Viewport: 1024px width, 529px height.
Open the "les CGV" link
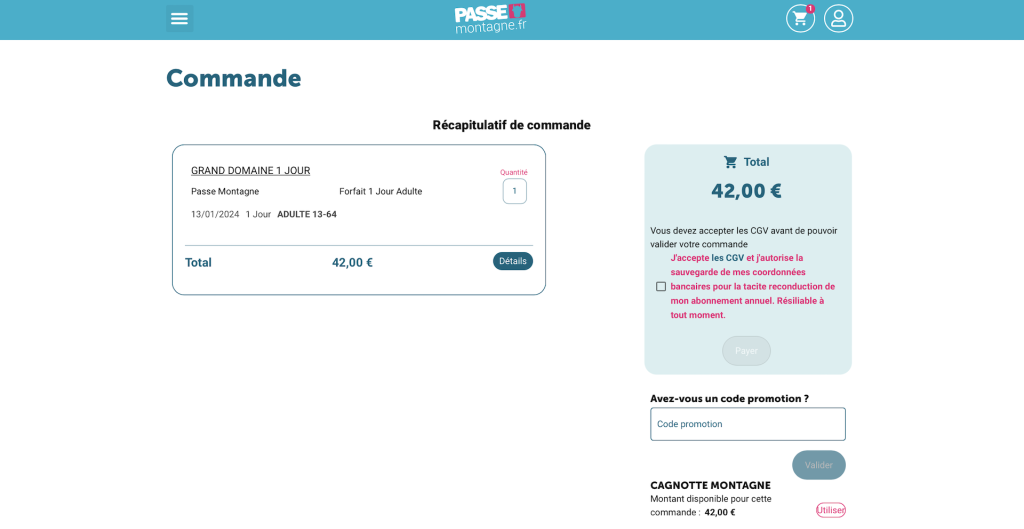728,258
